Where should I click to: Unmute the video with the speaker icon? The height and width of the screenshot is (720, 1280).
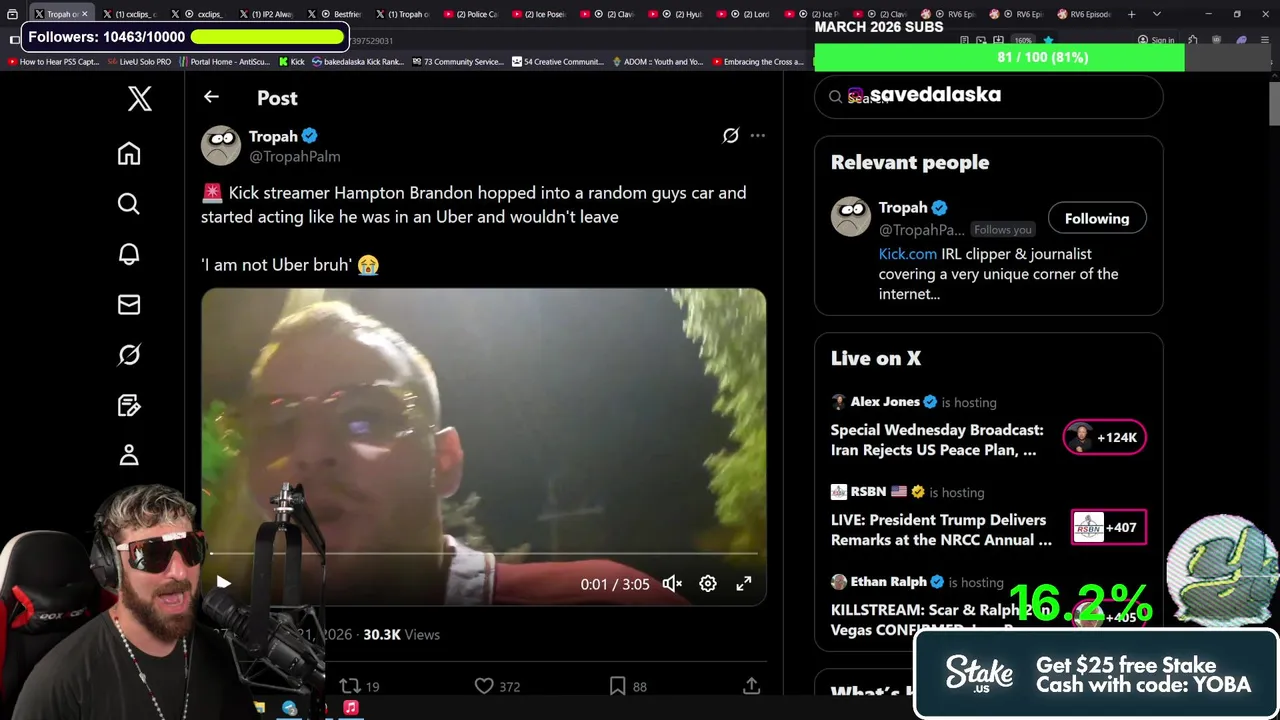coord(672,584)
